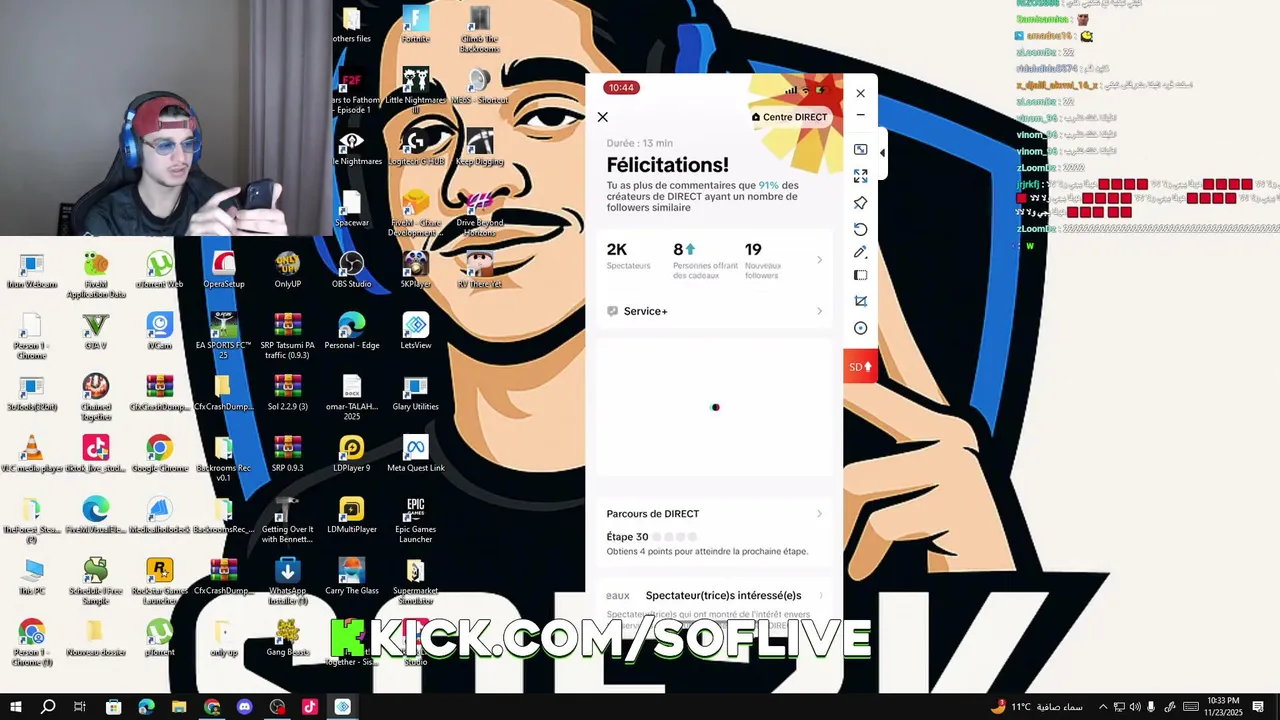Open Chained Together desktop icon
The image size is (1280, 720).
point(95,397)
